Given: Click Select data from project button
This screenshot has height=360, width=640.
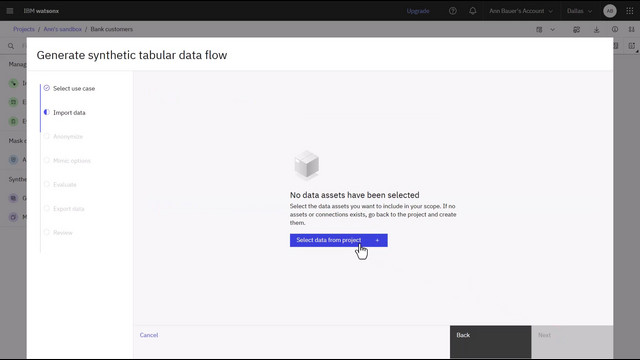Looking at the screenshot, I should pyautogui.click(x=339, y=240).
